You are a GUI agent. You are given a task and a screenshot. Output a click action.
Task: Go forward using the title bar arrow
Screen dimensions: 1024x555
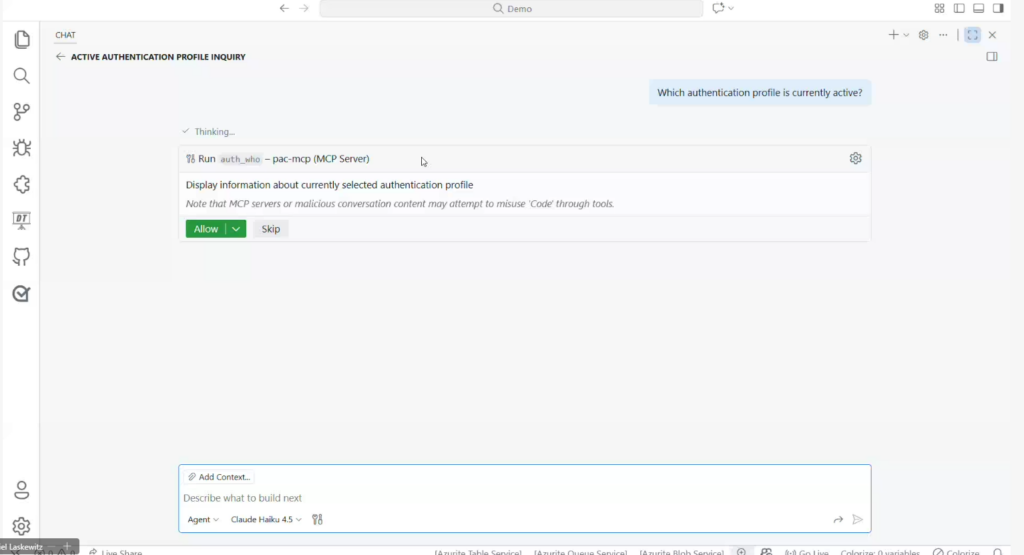point(304,8)
